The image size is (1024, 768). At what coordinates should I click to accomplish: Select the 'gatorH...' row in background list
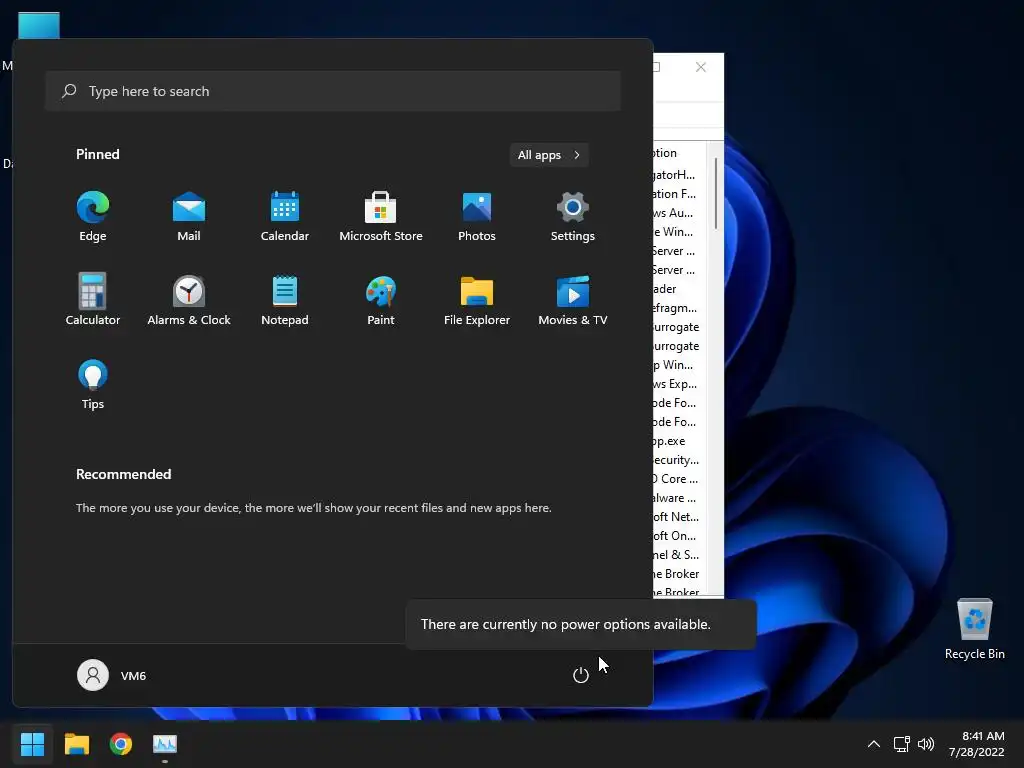pos(677,174)
